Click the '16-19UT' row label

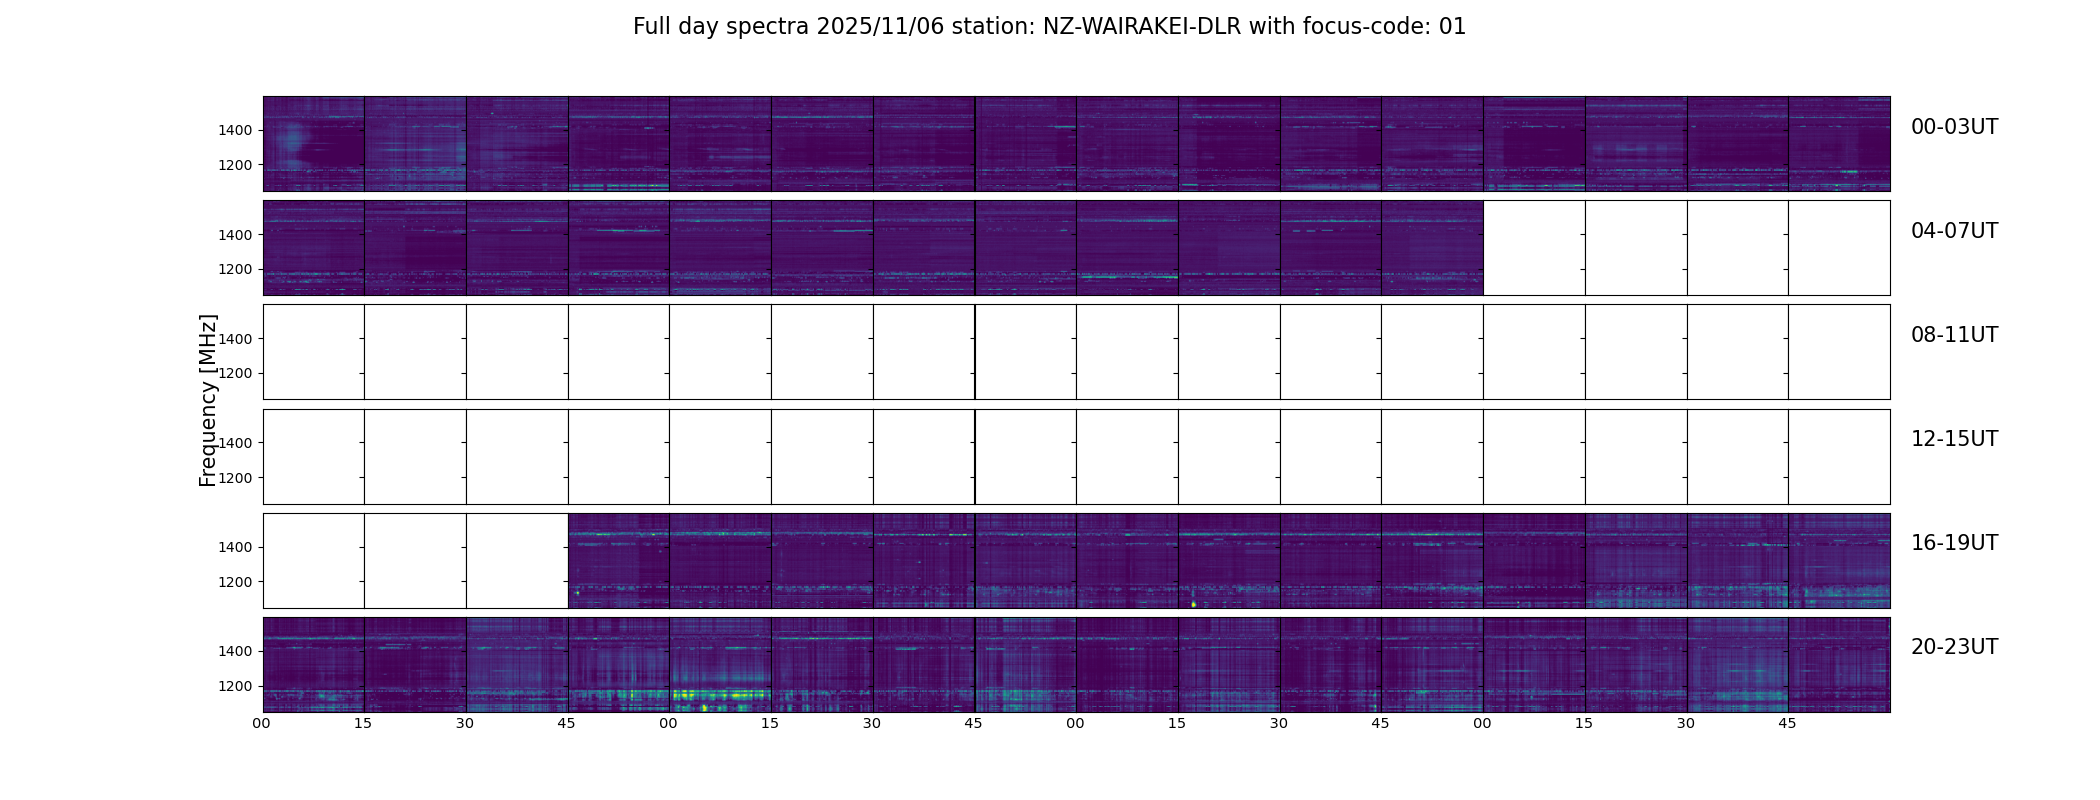coord(1954,543)
